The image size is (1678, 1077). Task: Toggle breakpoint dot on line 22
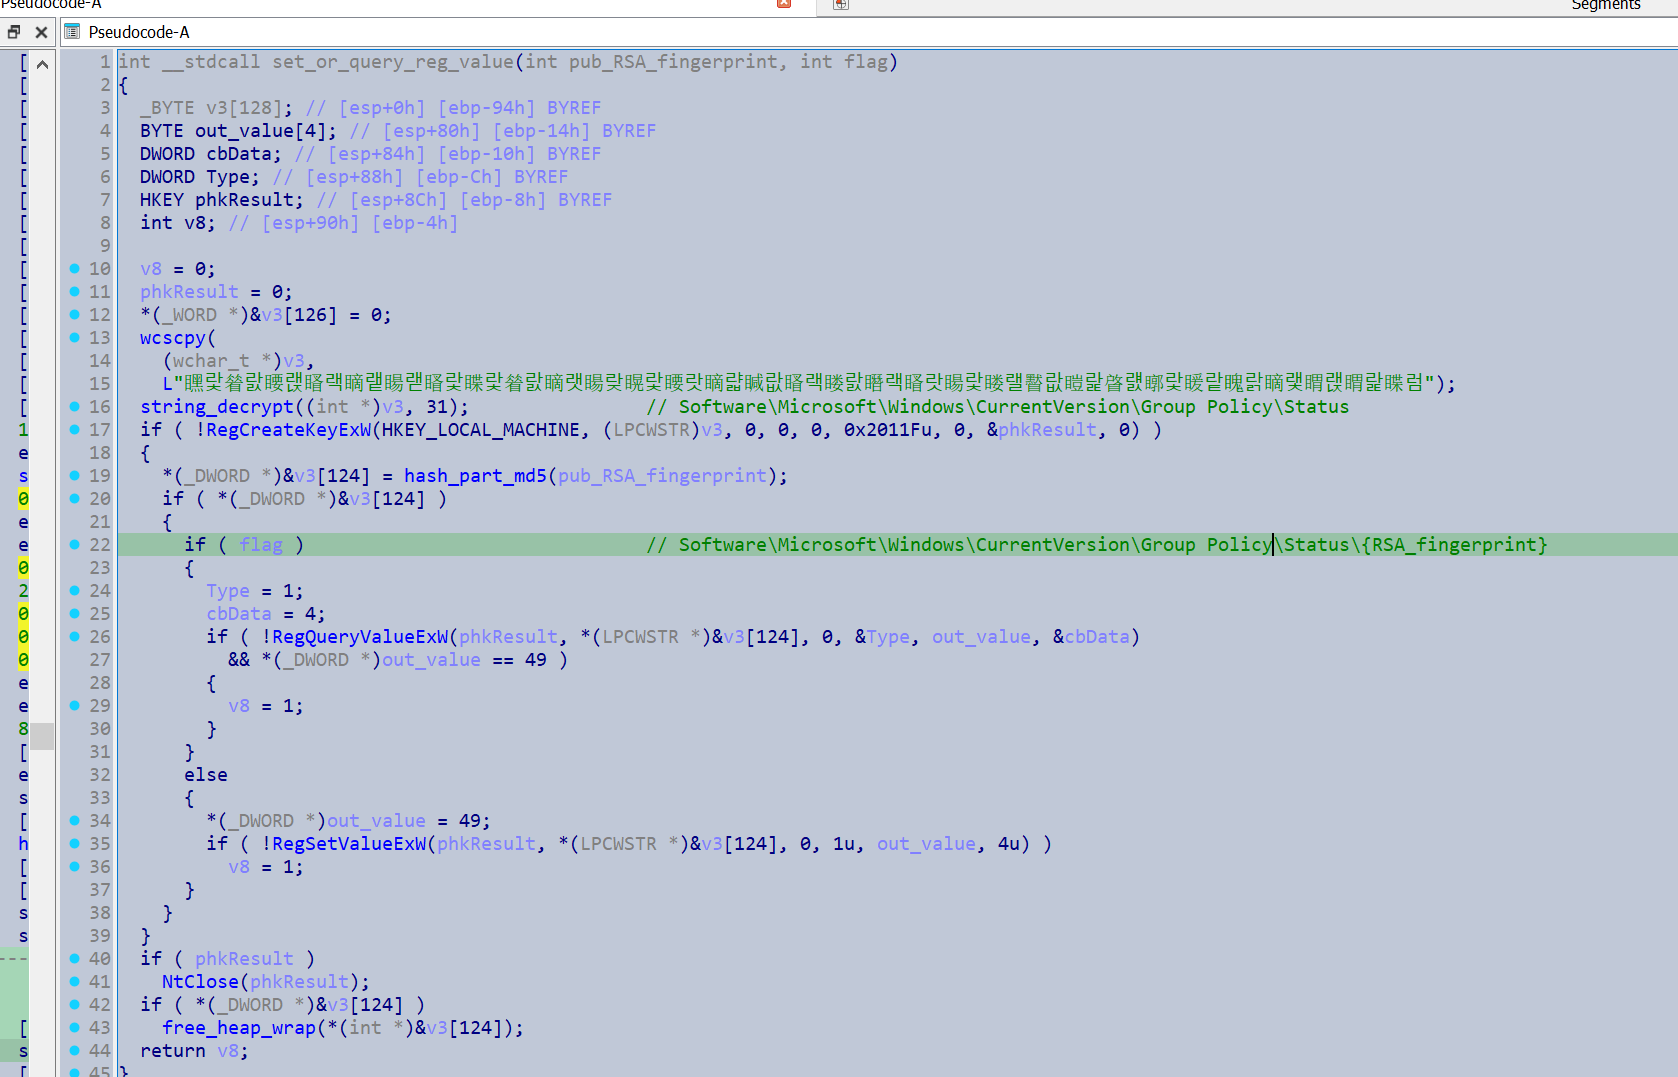[74, 545]
